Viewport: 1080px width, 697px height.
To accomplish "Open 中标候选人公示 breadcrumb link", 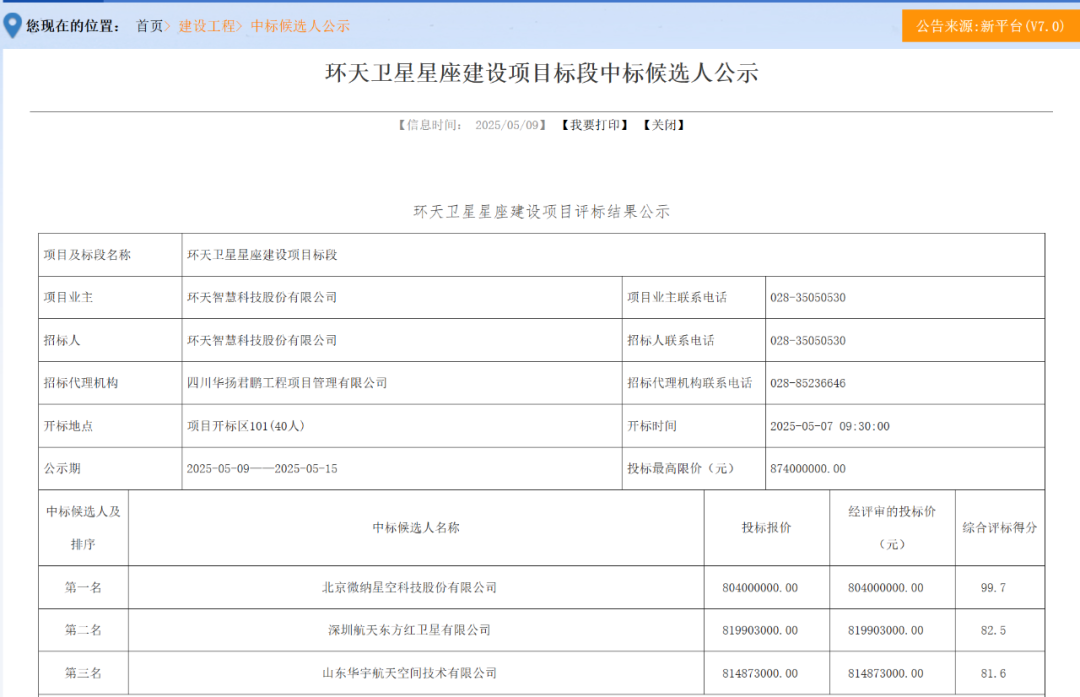I will click(300, 26).
